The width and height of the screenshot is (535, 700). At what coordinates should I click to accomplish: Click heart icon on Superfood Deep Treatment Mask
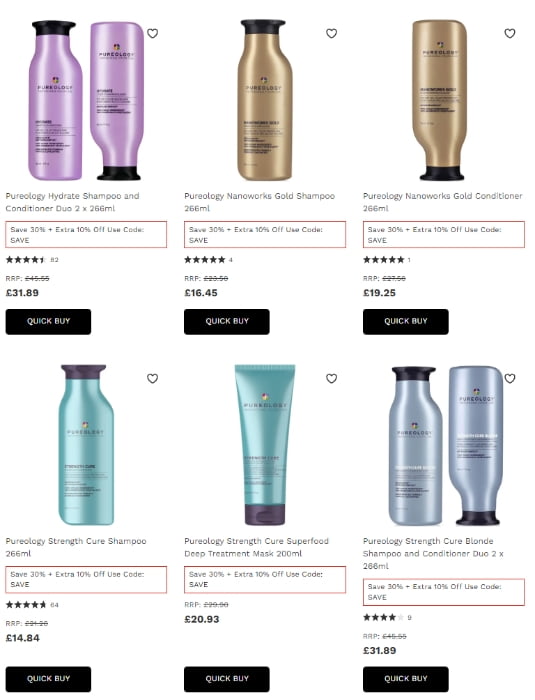(x=331, y=379)
